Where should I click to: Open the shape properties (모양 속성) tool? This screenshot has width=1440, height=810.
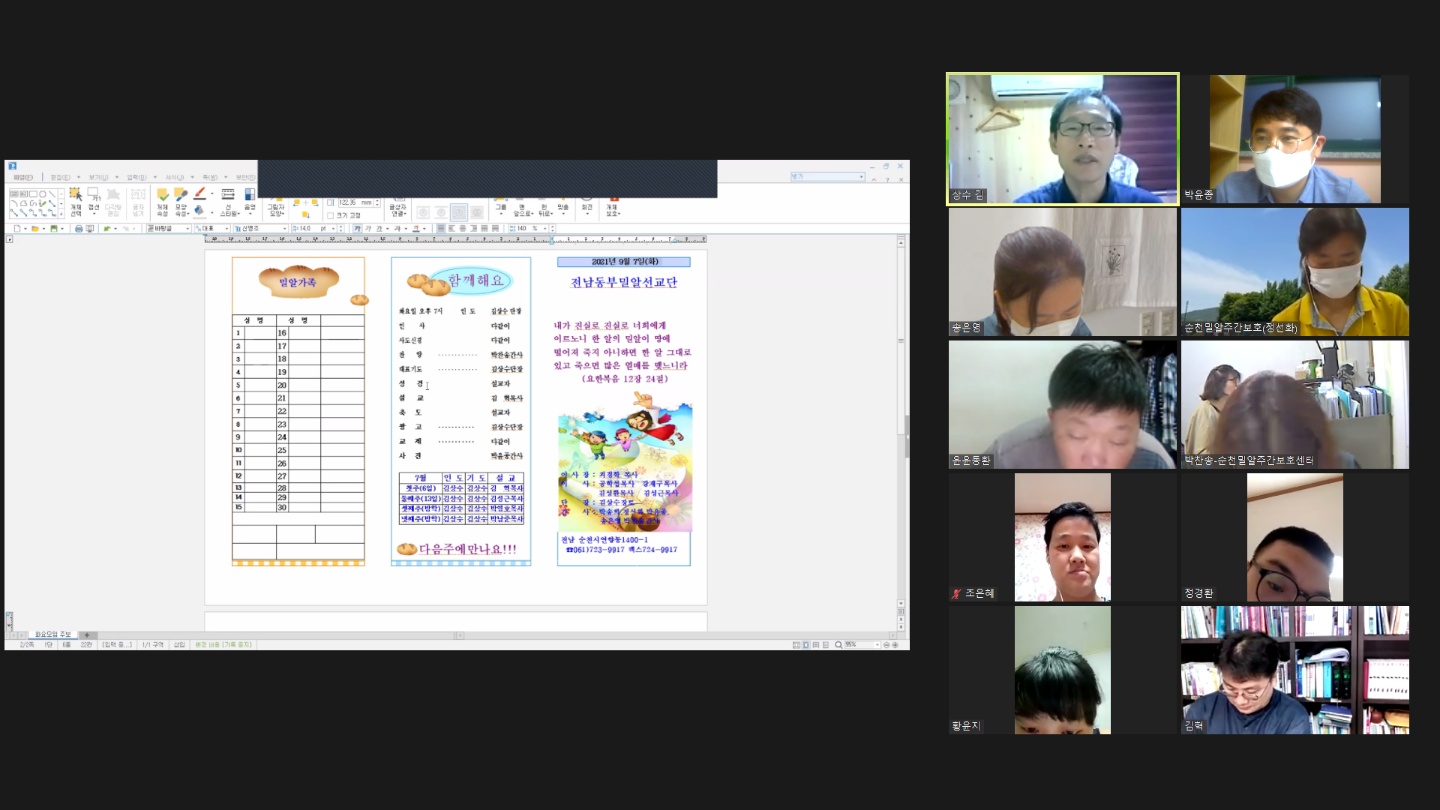[181, 200]
